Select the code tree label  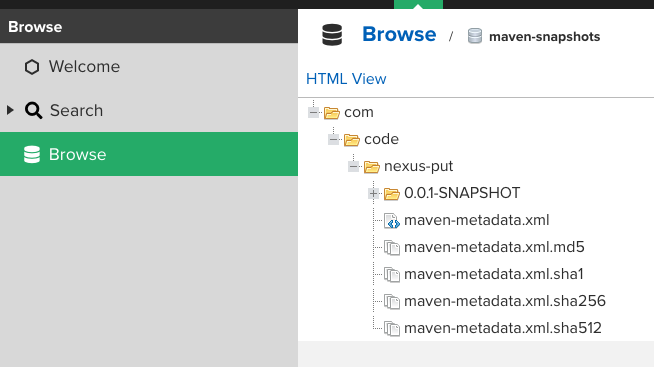coord(381,139)
